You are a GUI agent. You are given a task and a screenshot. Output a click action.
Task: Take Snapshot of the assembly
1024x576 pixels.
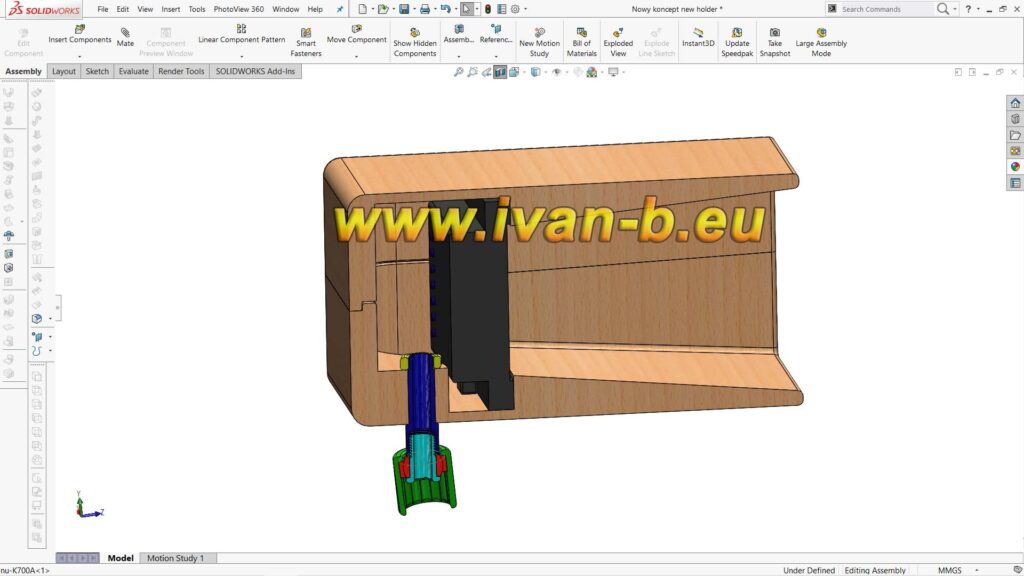pyautogui.click(x=775, y=42)
